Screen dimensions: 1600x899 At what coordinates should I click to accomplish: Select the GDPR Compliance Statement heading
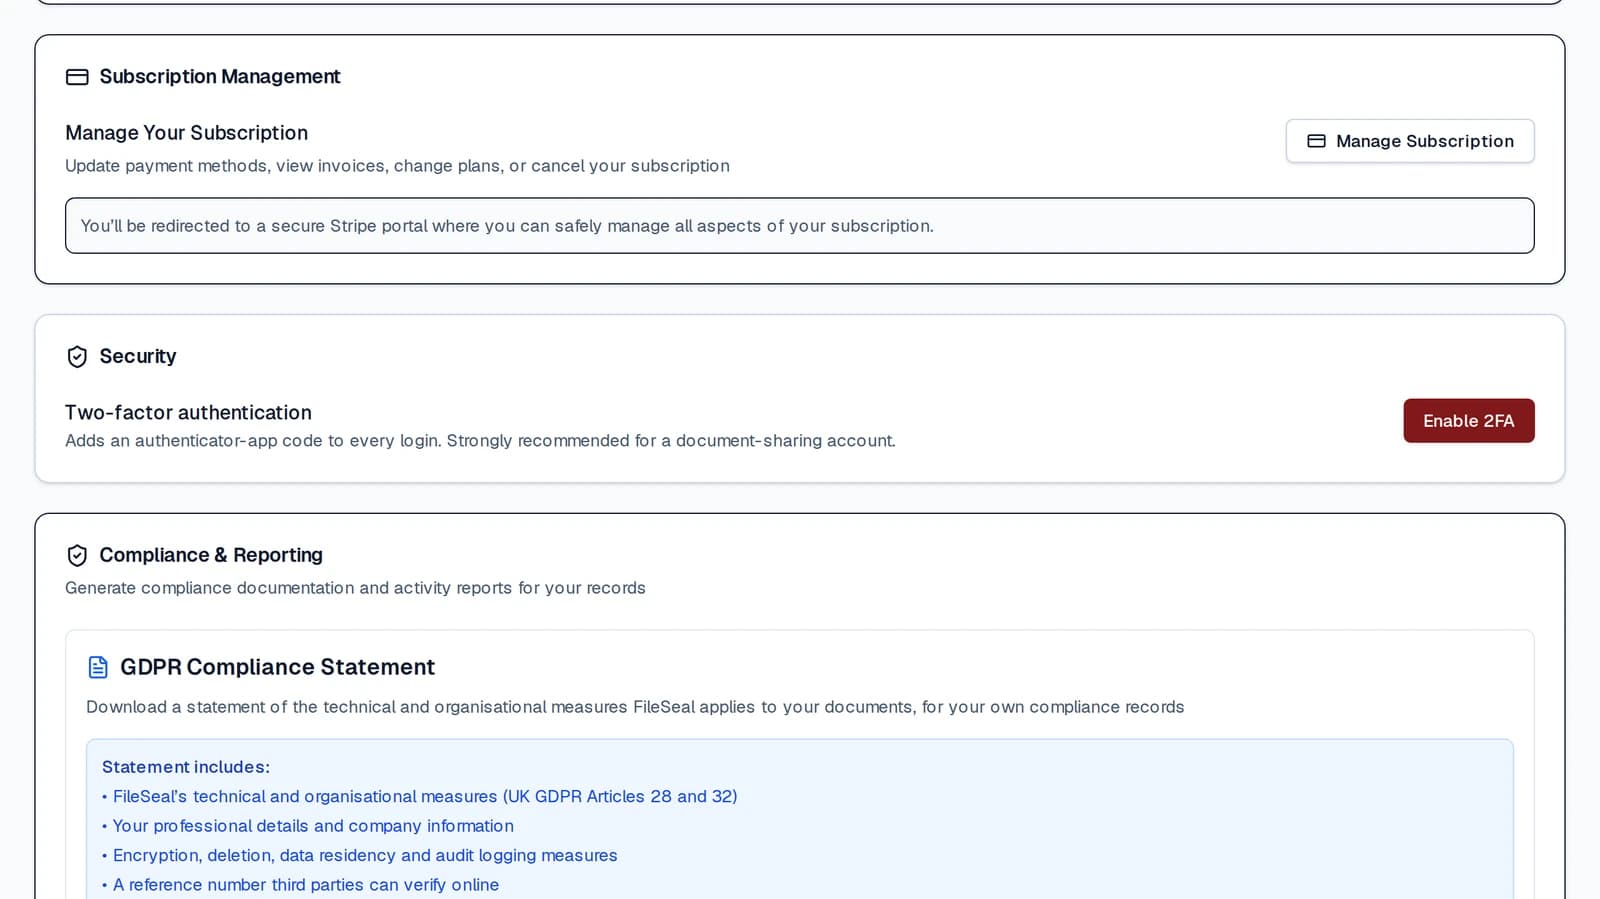pyautogui.click(x=277, y=667)
